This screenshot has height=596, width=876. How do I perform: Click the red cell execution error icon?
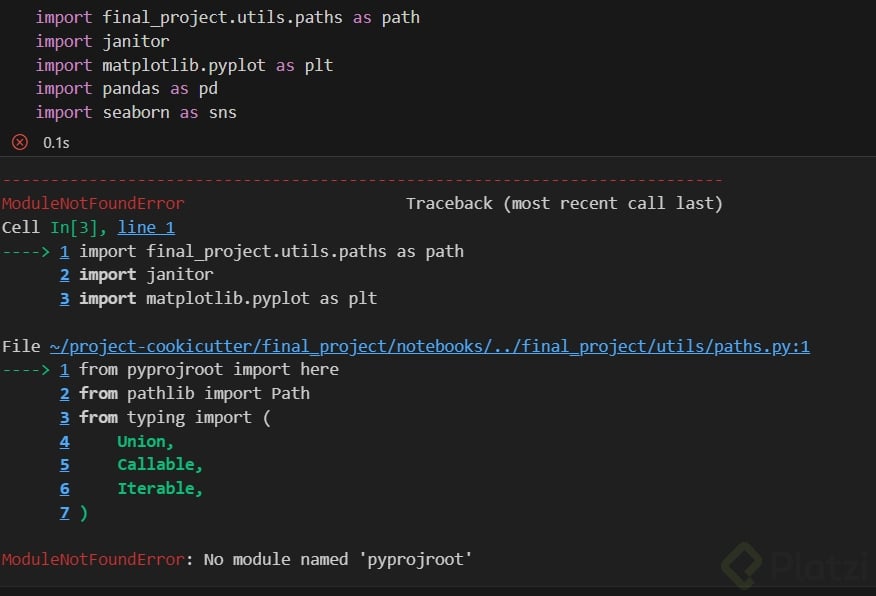19,142
